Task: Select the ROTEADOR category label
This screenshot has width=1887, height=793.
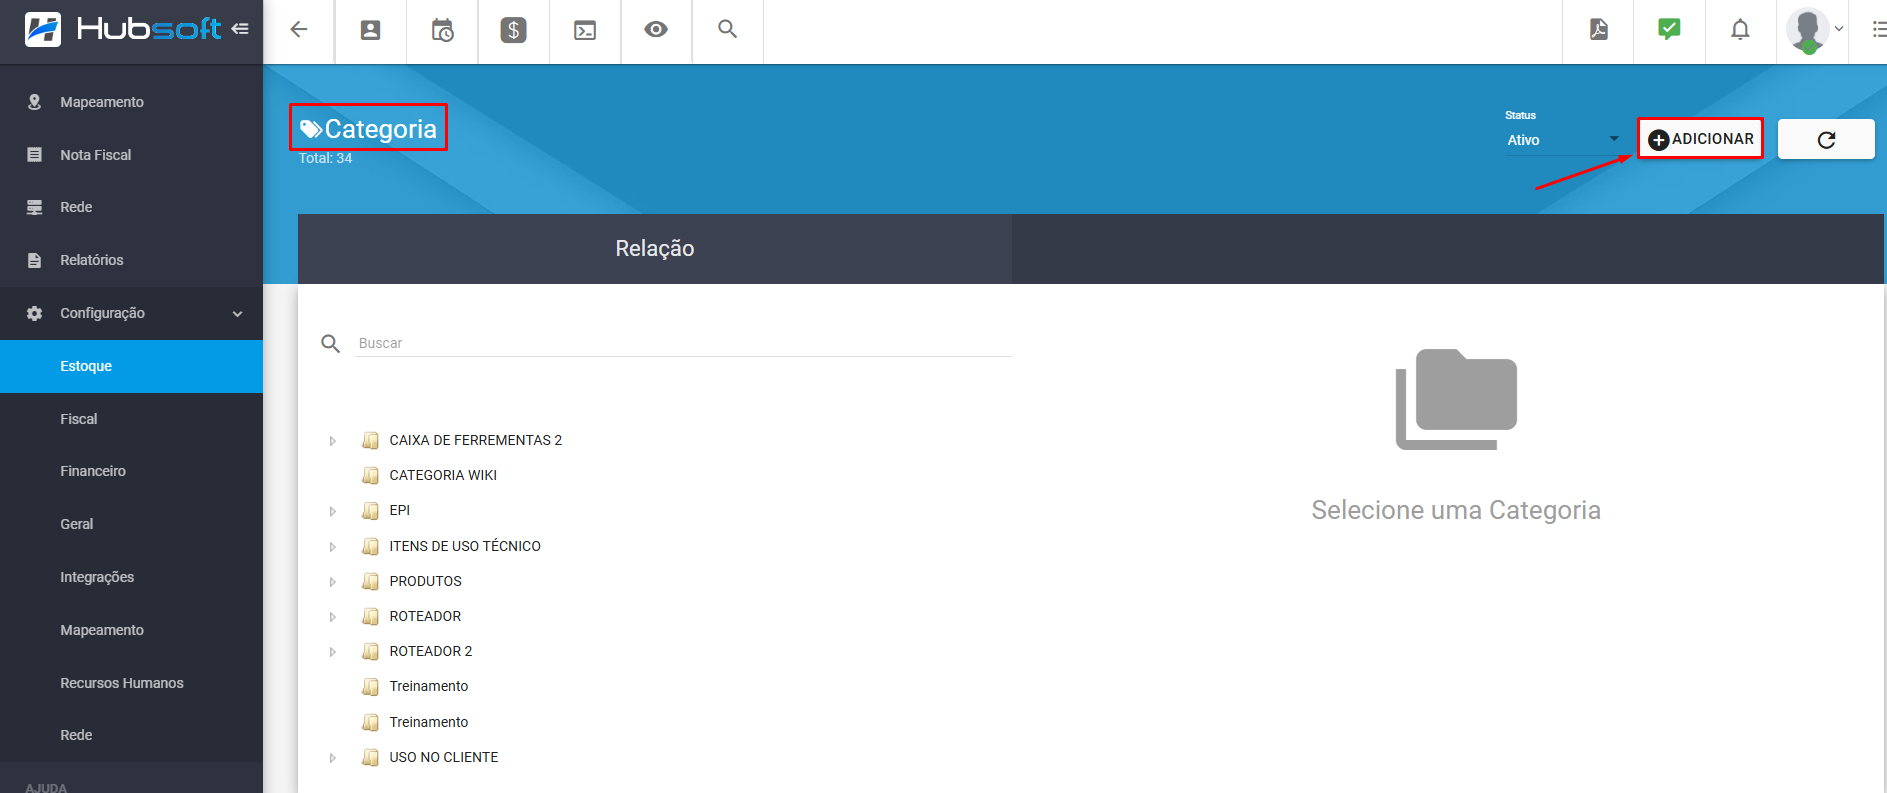Action: [x=425, y=616]
